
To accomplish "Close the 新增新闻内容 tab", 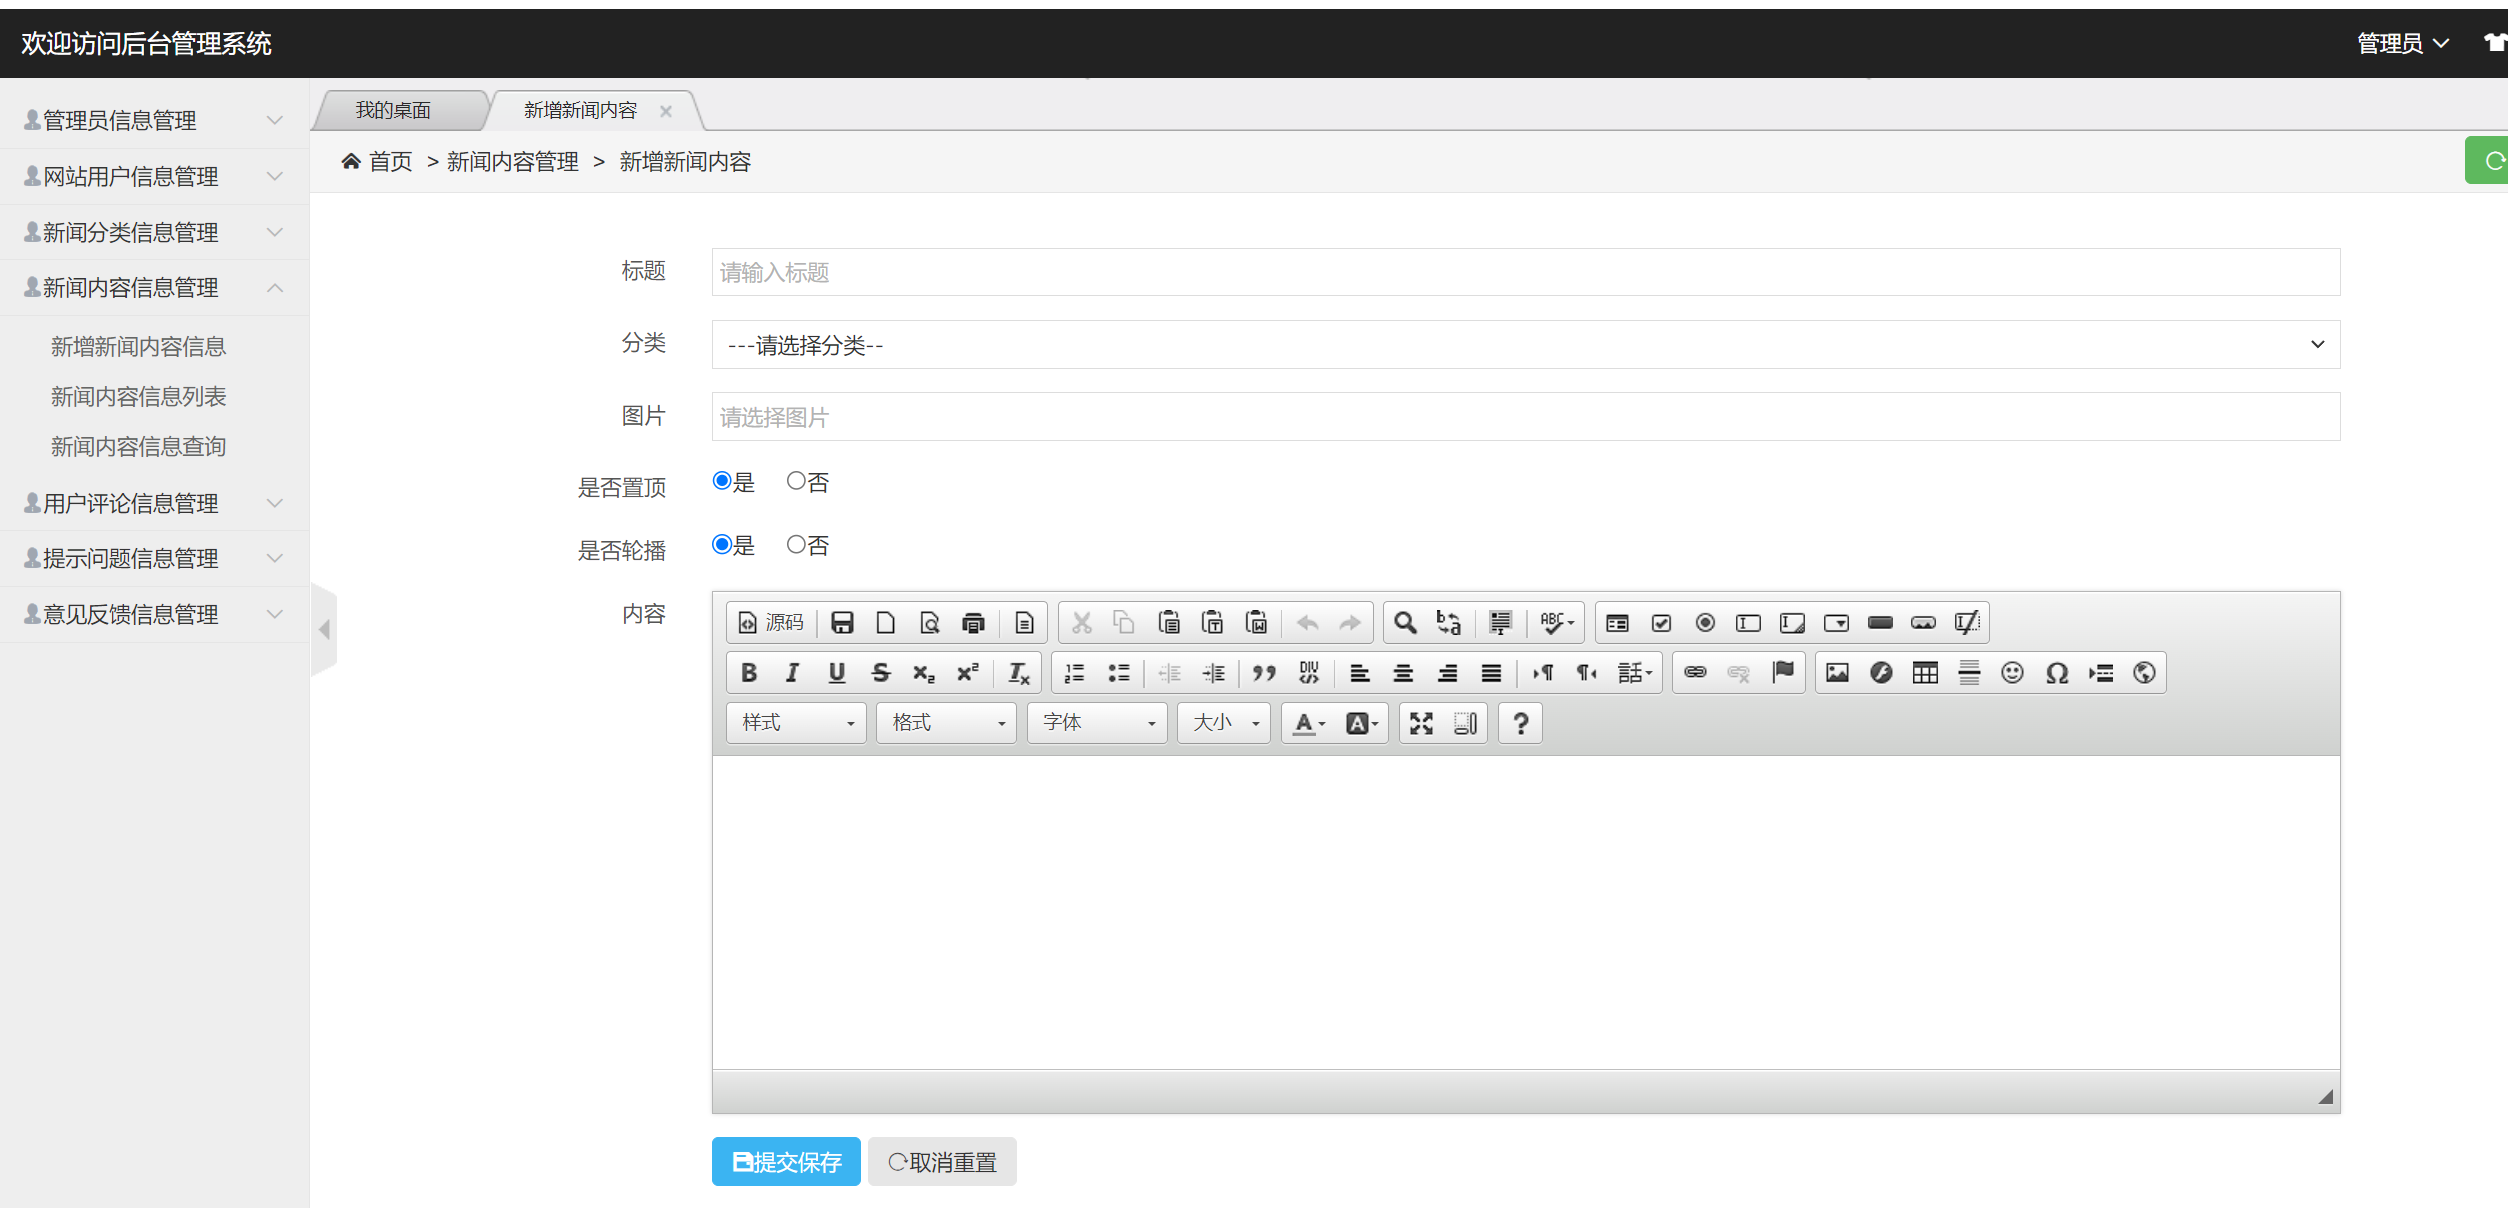I will click(x=666, y=111).
